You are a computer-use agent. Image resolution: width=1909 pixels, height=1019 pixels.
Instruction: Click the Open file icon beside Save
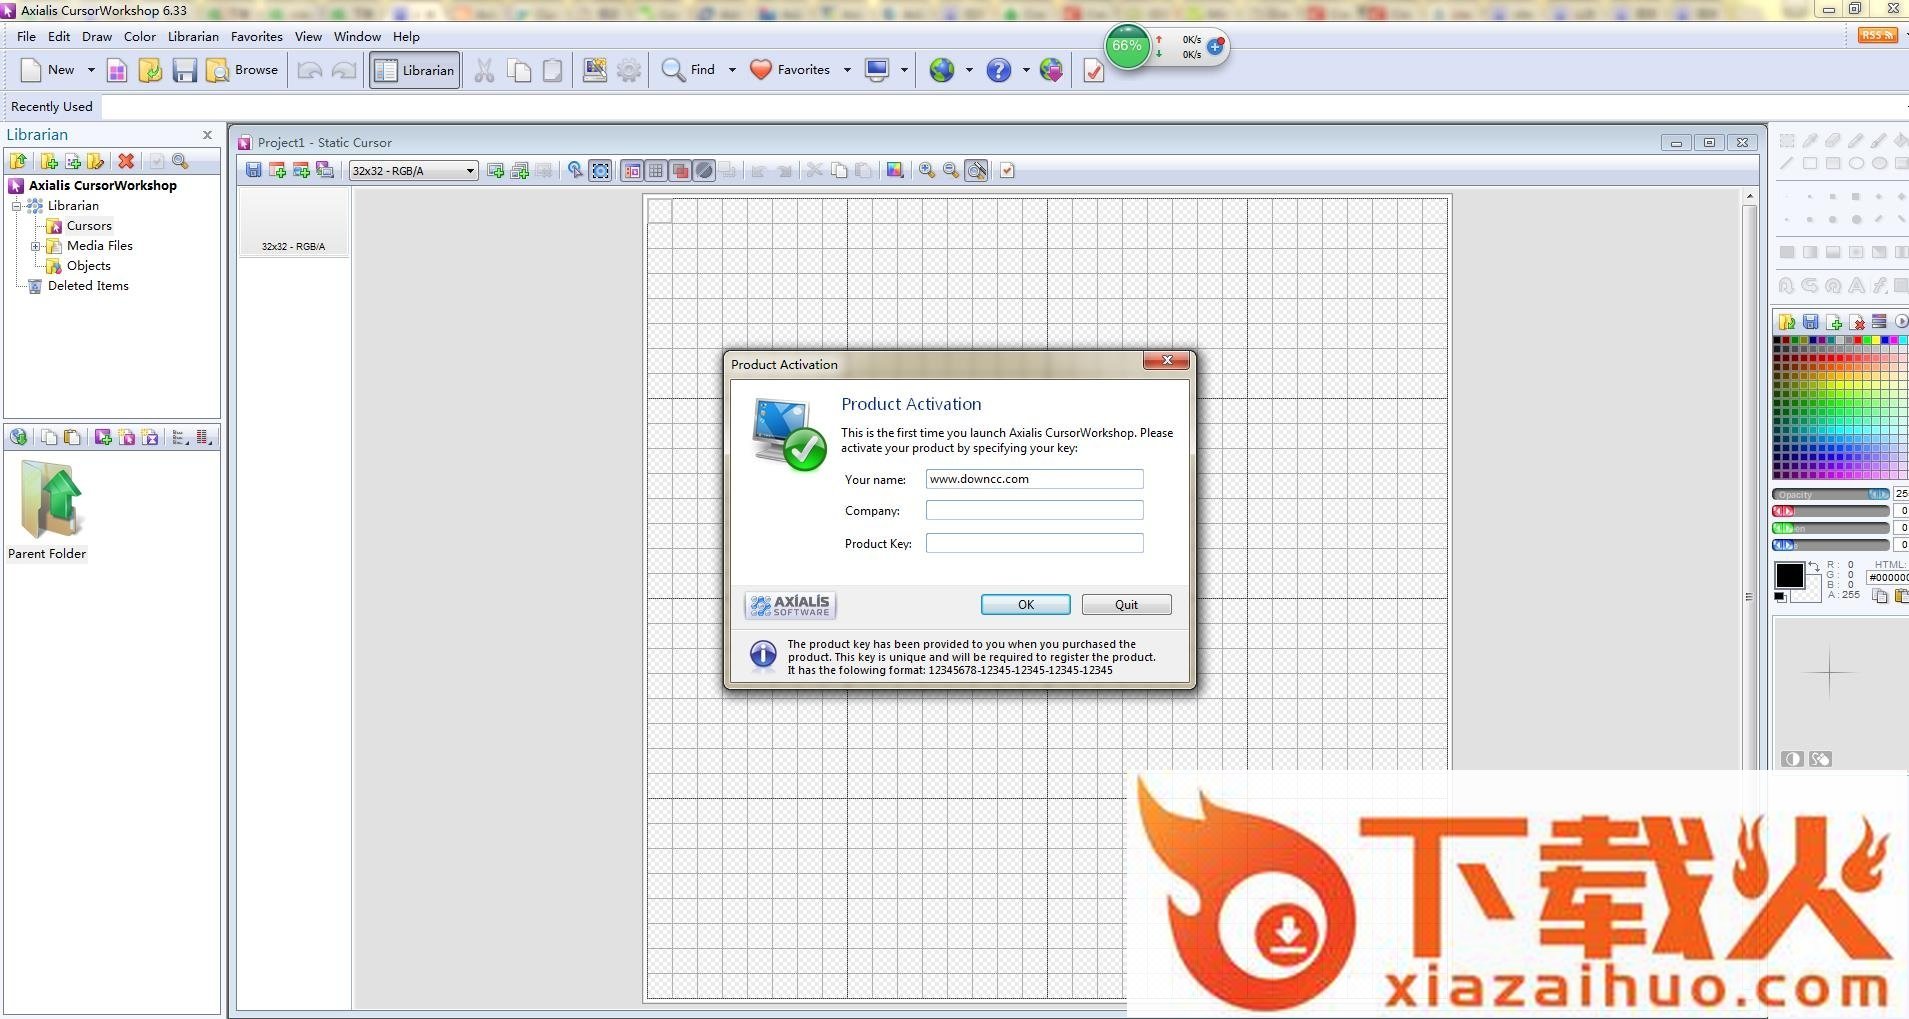(x=150, y=70)
